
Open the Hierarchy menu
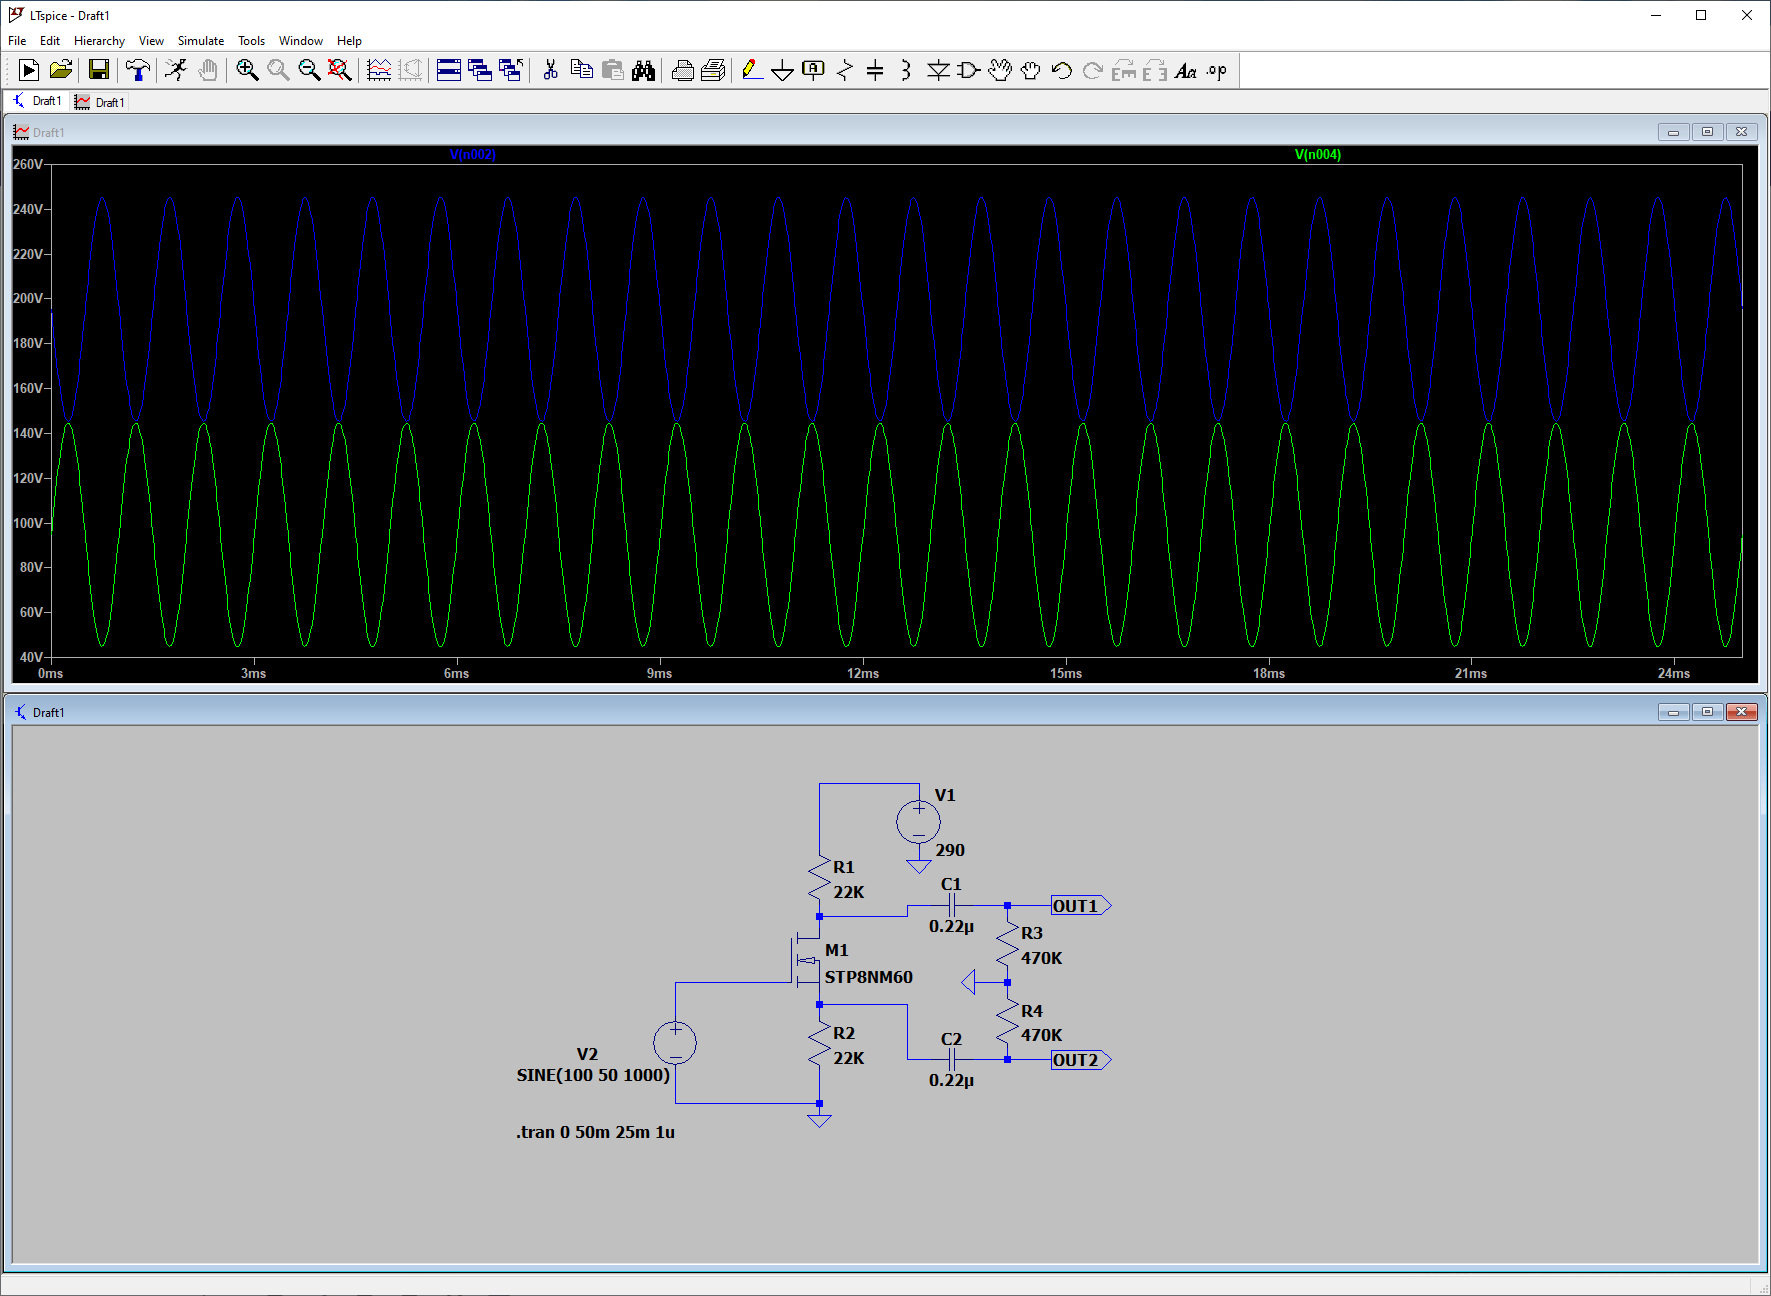tap(99, 41)
